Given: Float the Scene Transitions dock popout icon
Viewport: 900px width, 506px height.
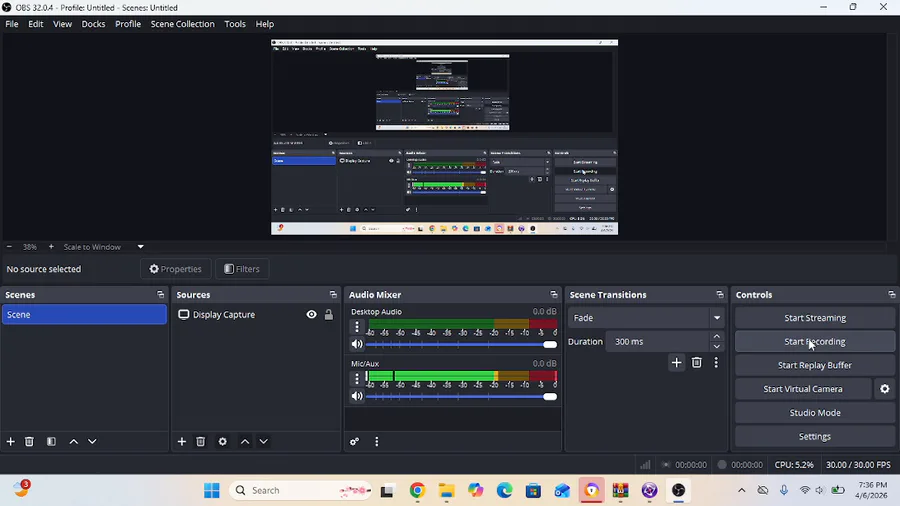Looking at the screenshot, I should coord(720,294).
